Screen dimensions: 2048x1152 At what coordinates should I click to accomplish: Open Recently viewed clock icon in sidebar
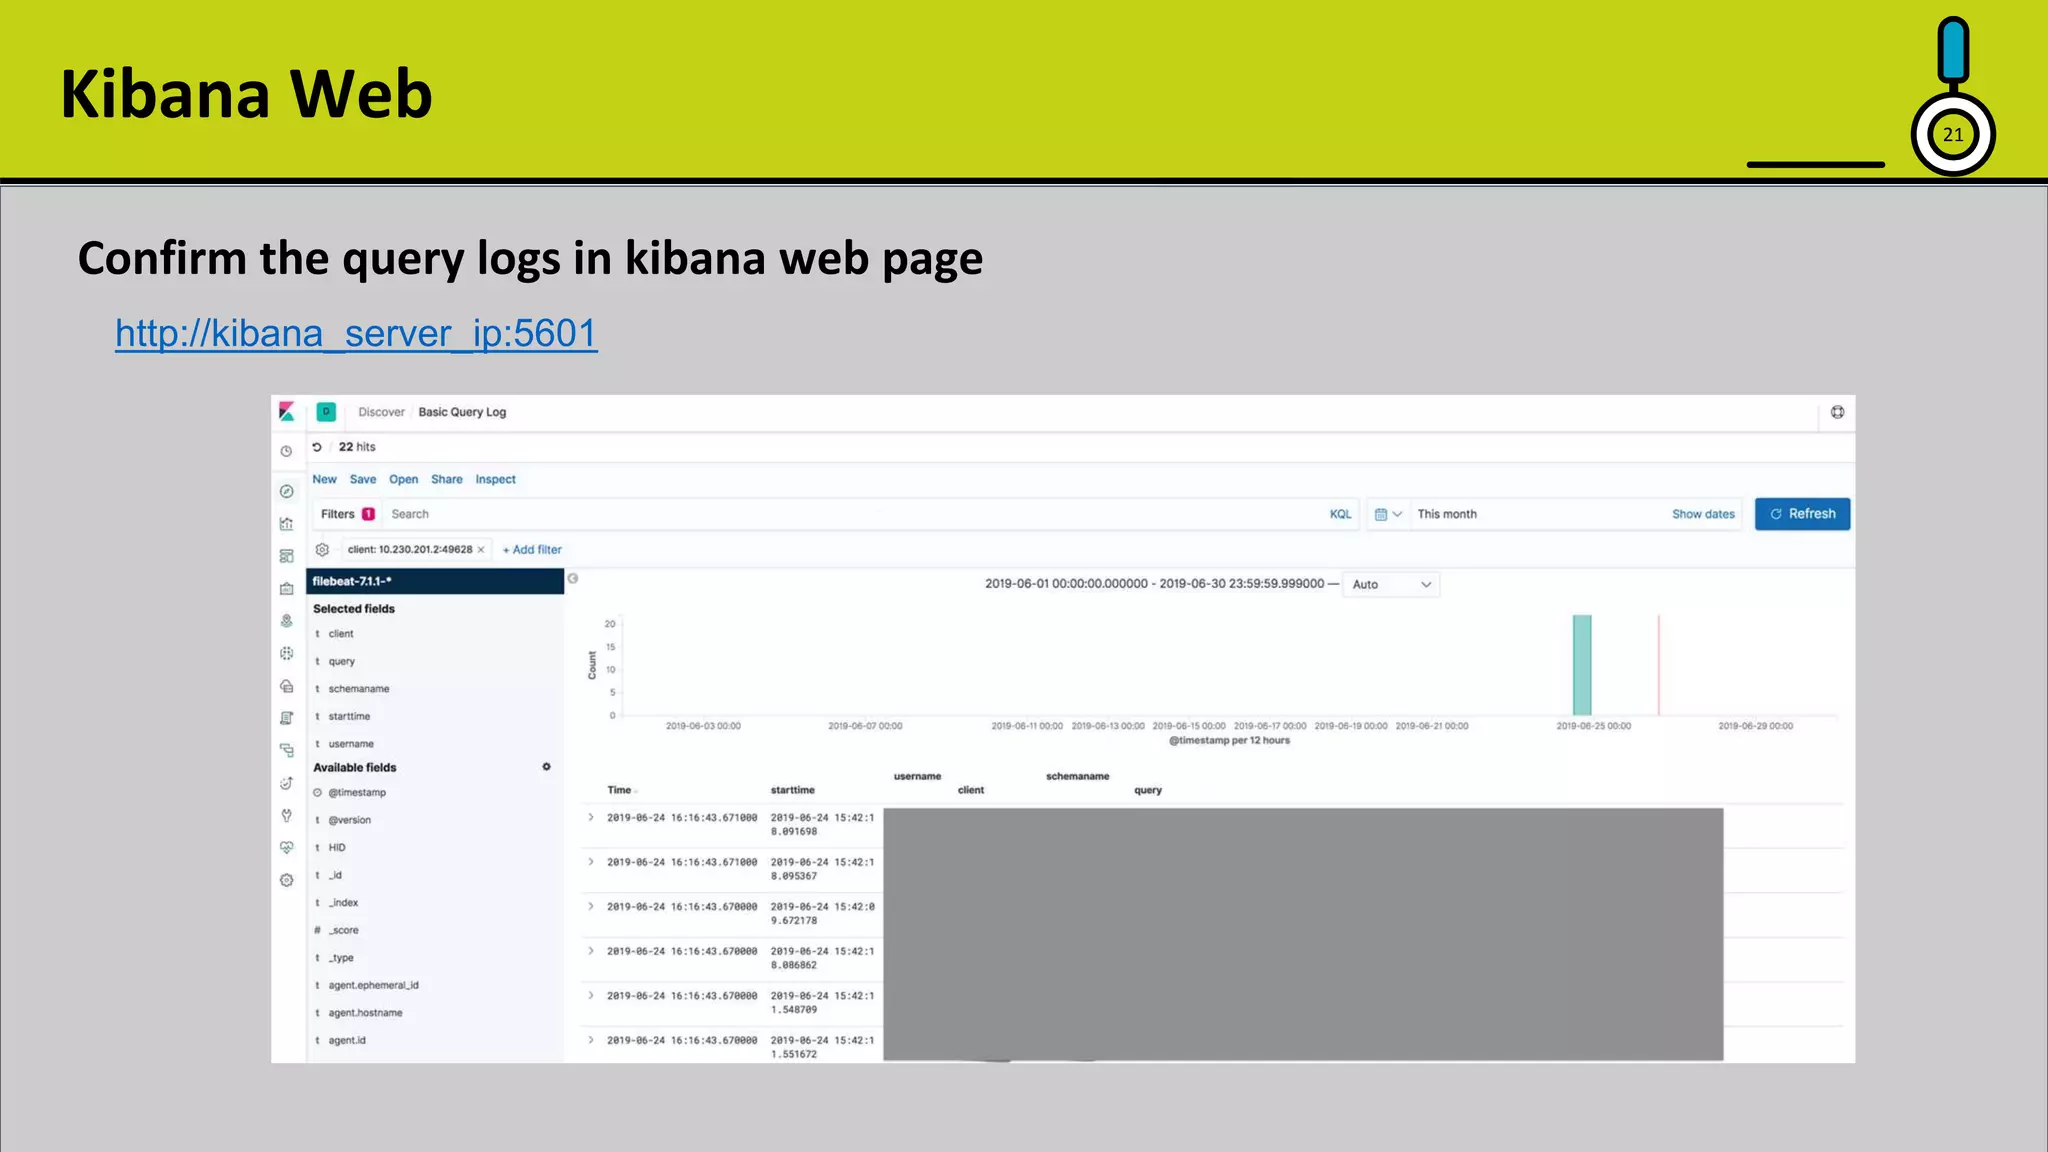click(x=286, y=452)
